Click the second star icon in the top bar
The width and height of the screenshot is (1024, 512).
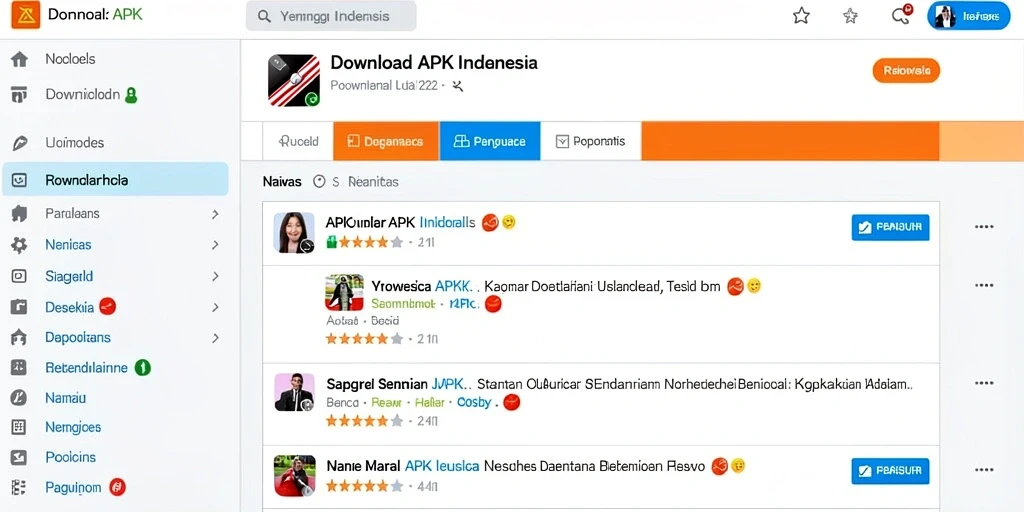850,16
